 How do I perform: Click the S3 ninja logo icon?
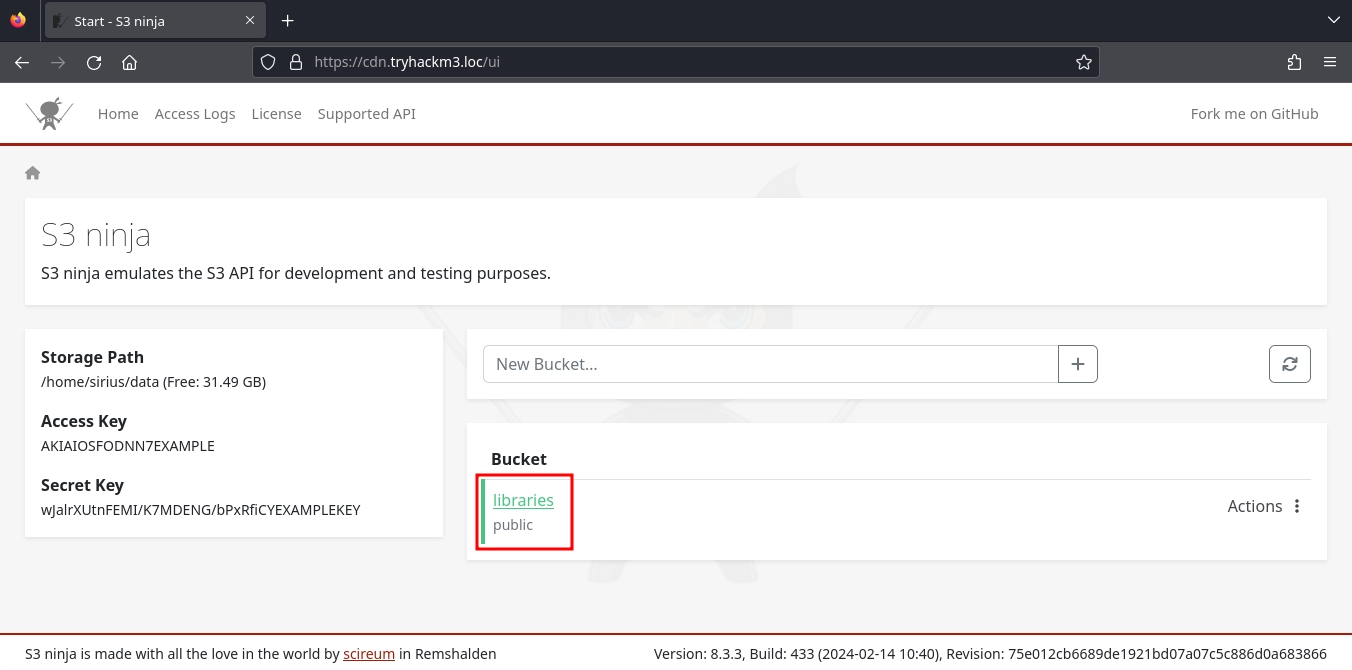[50, 114]
